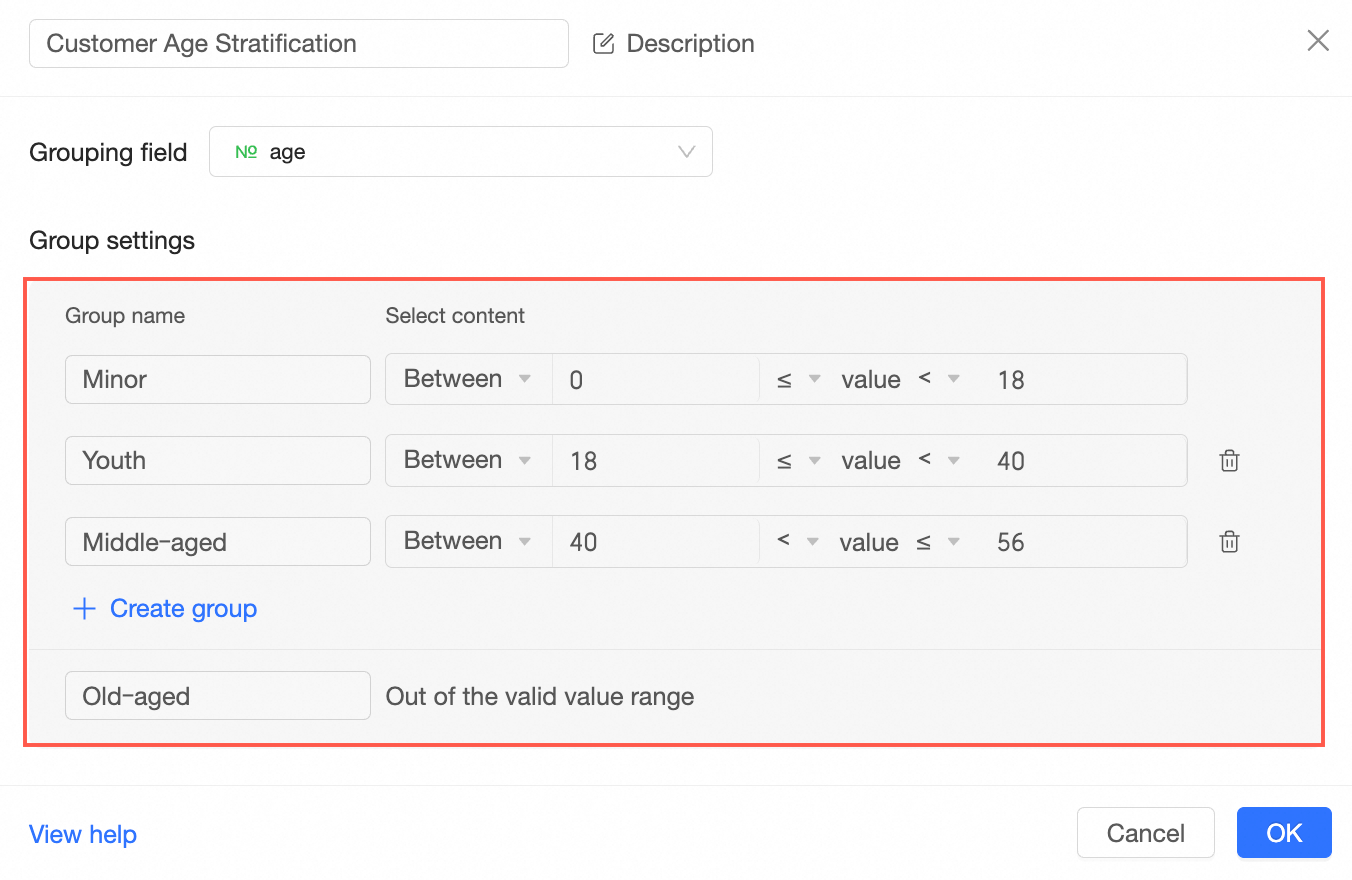The image size is (1352, 880).
Task: Open the Between dropdown for Youth group
Action: click(467, 460)
